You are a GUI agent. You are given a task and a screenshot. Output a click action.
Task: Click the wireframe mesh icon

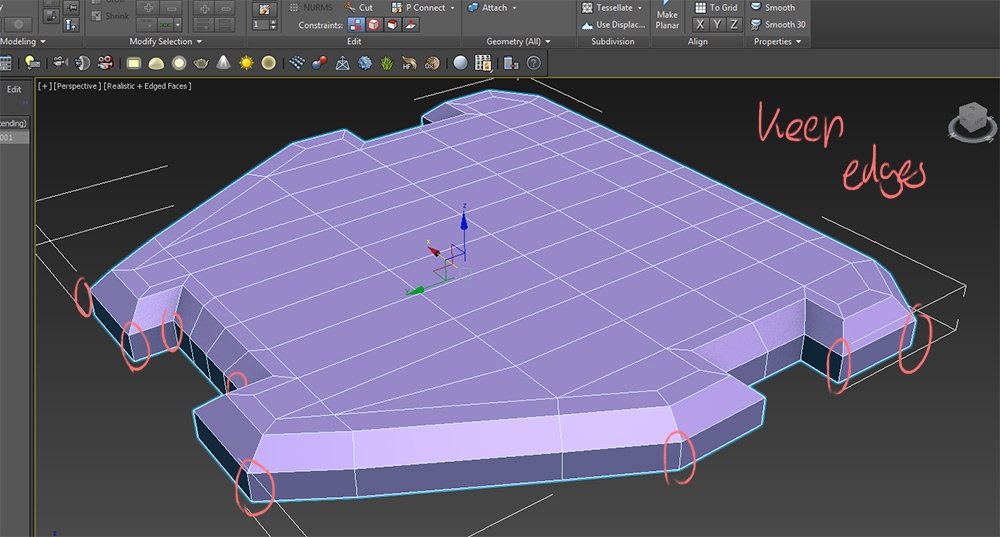click(x=342, y=63)
